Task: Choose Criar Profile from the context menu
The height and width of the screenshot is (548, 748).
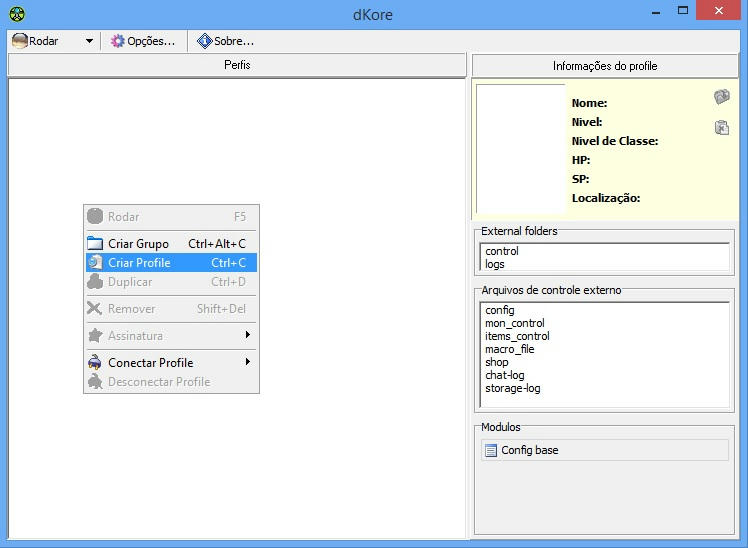Action: (140, 263)
